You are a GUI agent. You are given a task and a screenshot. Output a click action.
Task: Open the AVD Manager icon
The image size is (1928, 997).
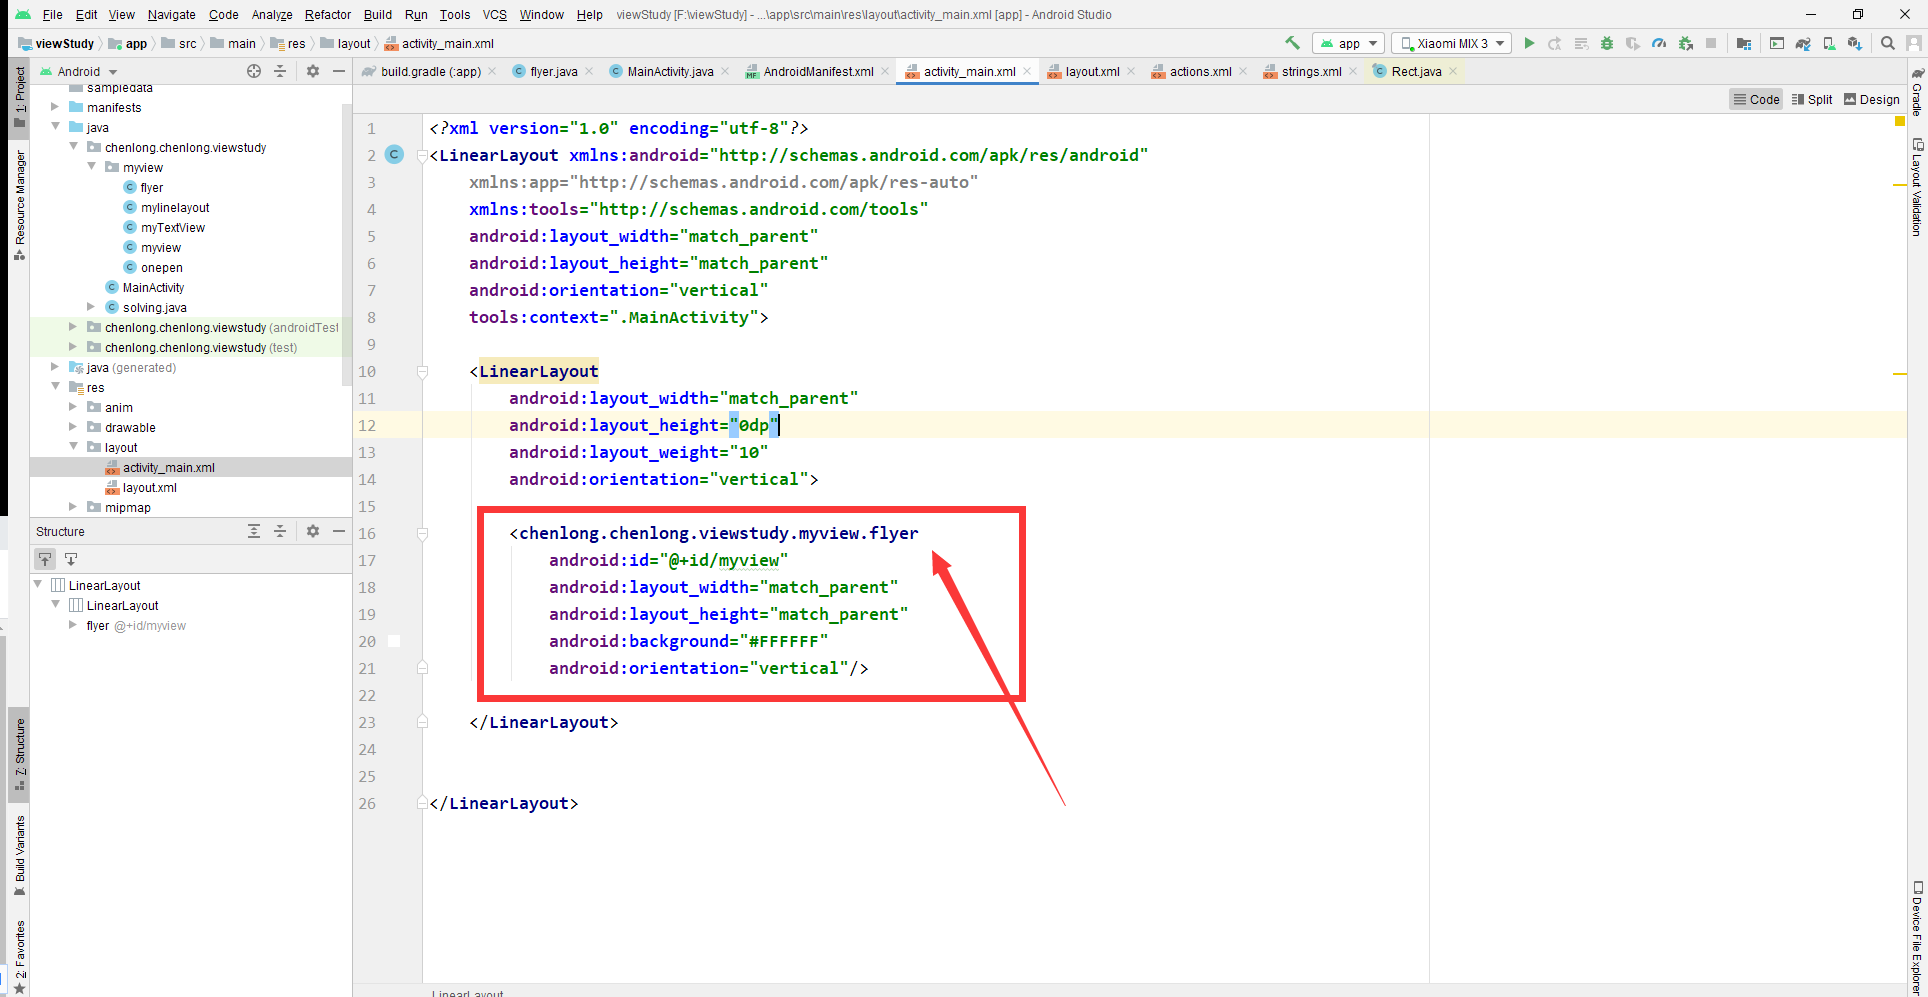[x=1829, y=43]
